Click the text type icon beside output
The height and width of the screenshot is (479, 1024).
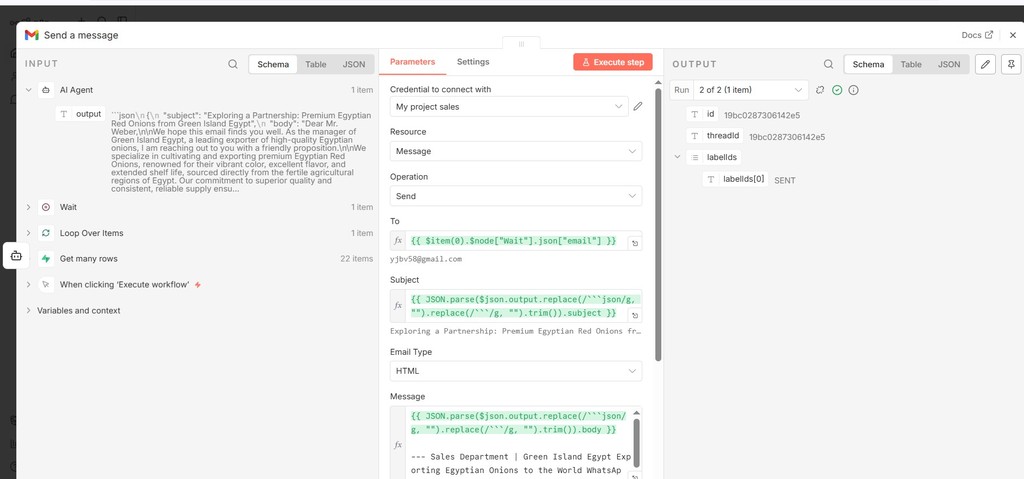click(x=64, y=114)
